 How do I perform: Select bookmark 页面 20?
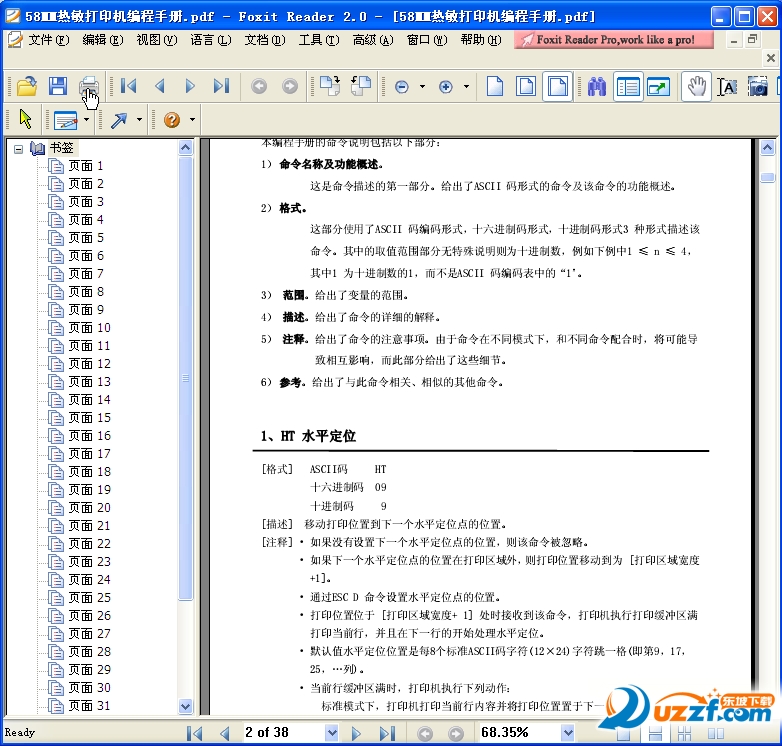[x=89, y=508]
